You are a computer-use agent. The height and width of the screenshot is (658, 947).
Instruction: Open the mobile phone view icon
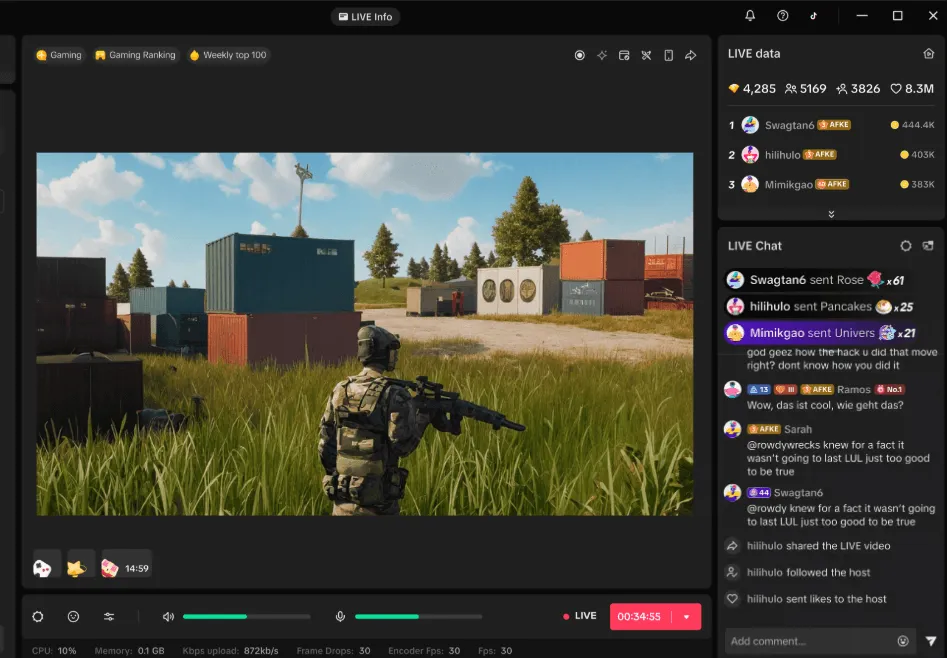click(x=668, y=55)
